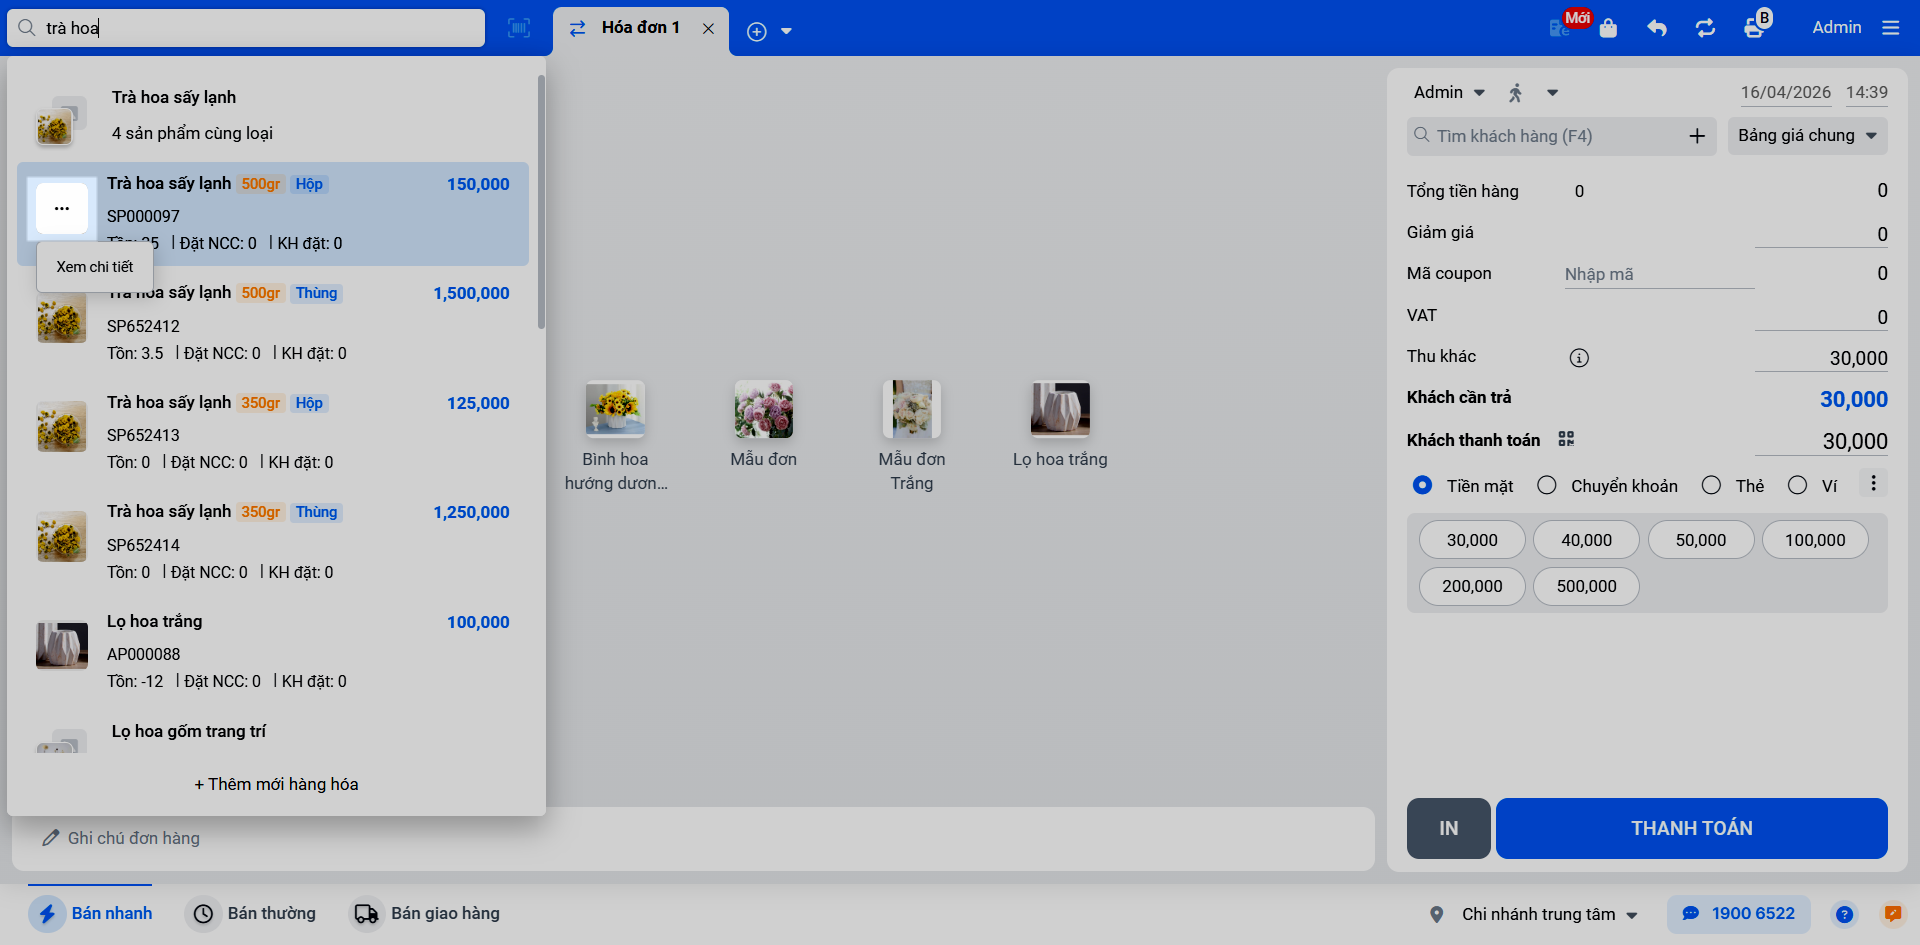Image resolution: width=1920 pixels, height=945 pixels.
Task: Open the e-invoice icon marked Mới
Action: tap(1560, 28)
